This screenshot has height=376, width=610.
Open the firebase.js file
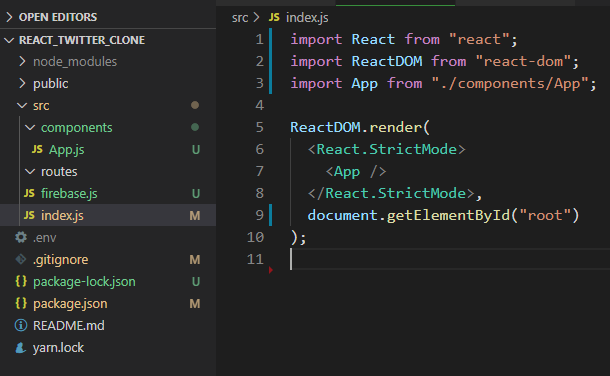click(x=69, y=194)
